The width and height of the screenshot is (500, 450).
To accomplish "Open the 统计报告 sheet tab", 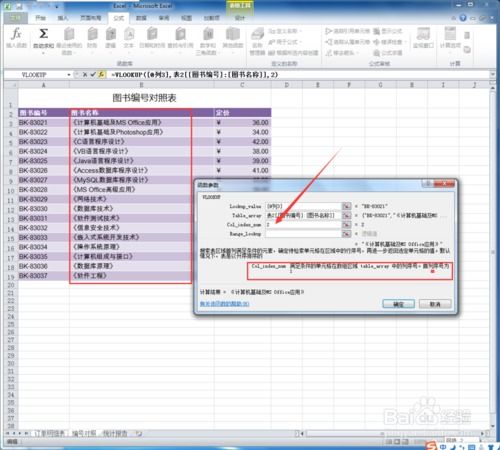I will [x=115, y=434].
